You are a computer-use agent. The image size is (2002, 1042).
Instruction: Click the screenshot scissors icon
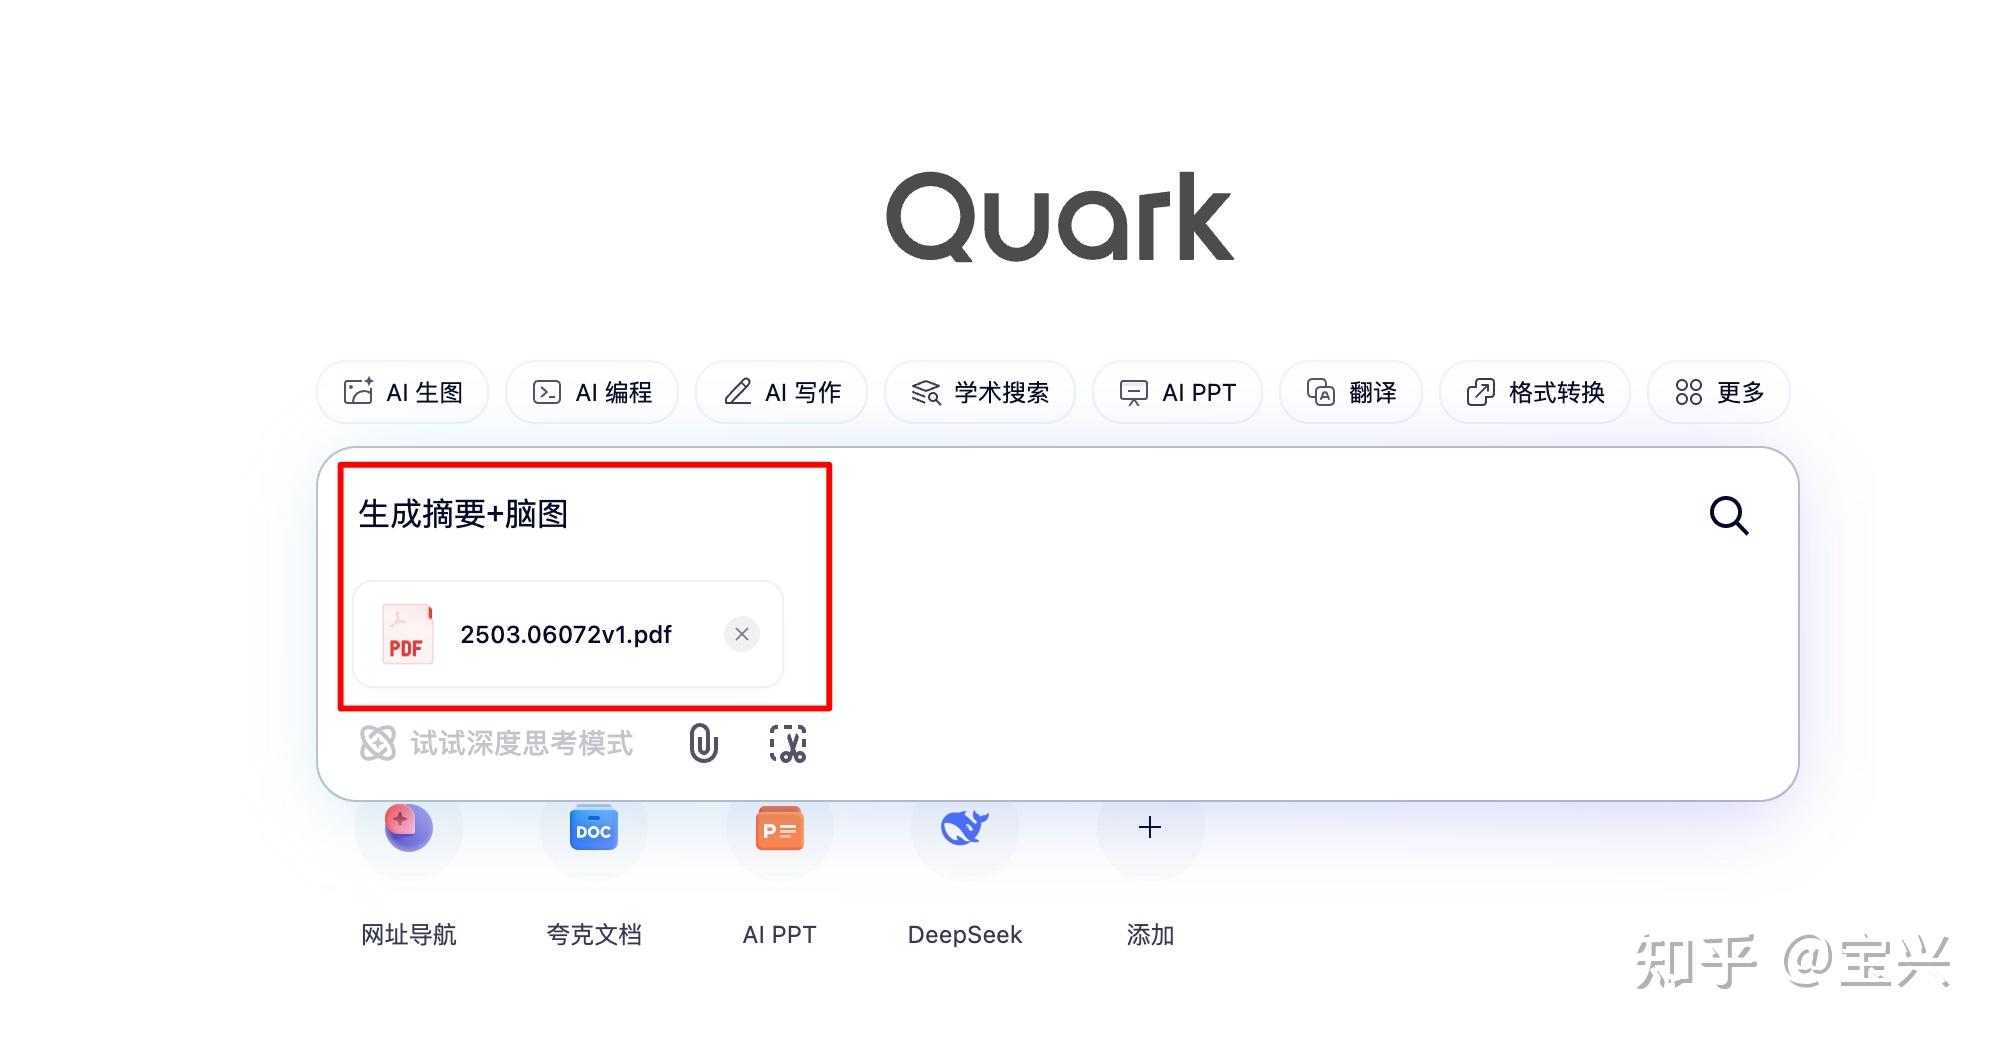[788, 744]
